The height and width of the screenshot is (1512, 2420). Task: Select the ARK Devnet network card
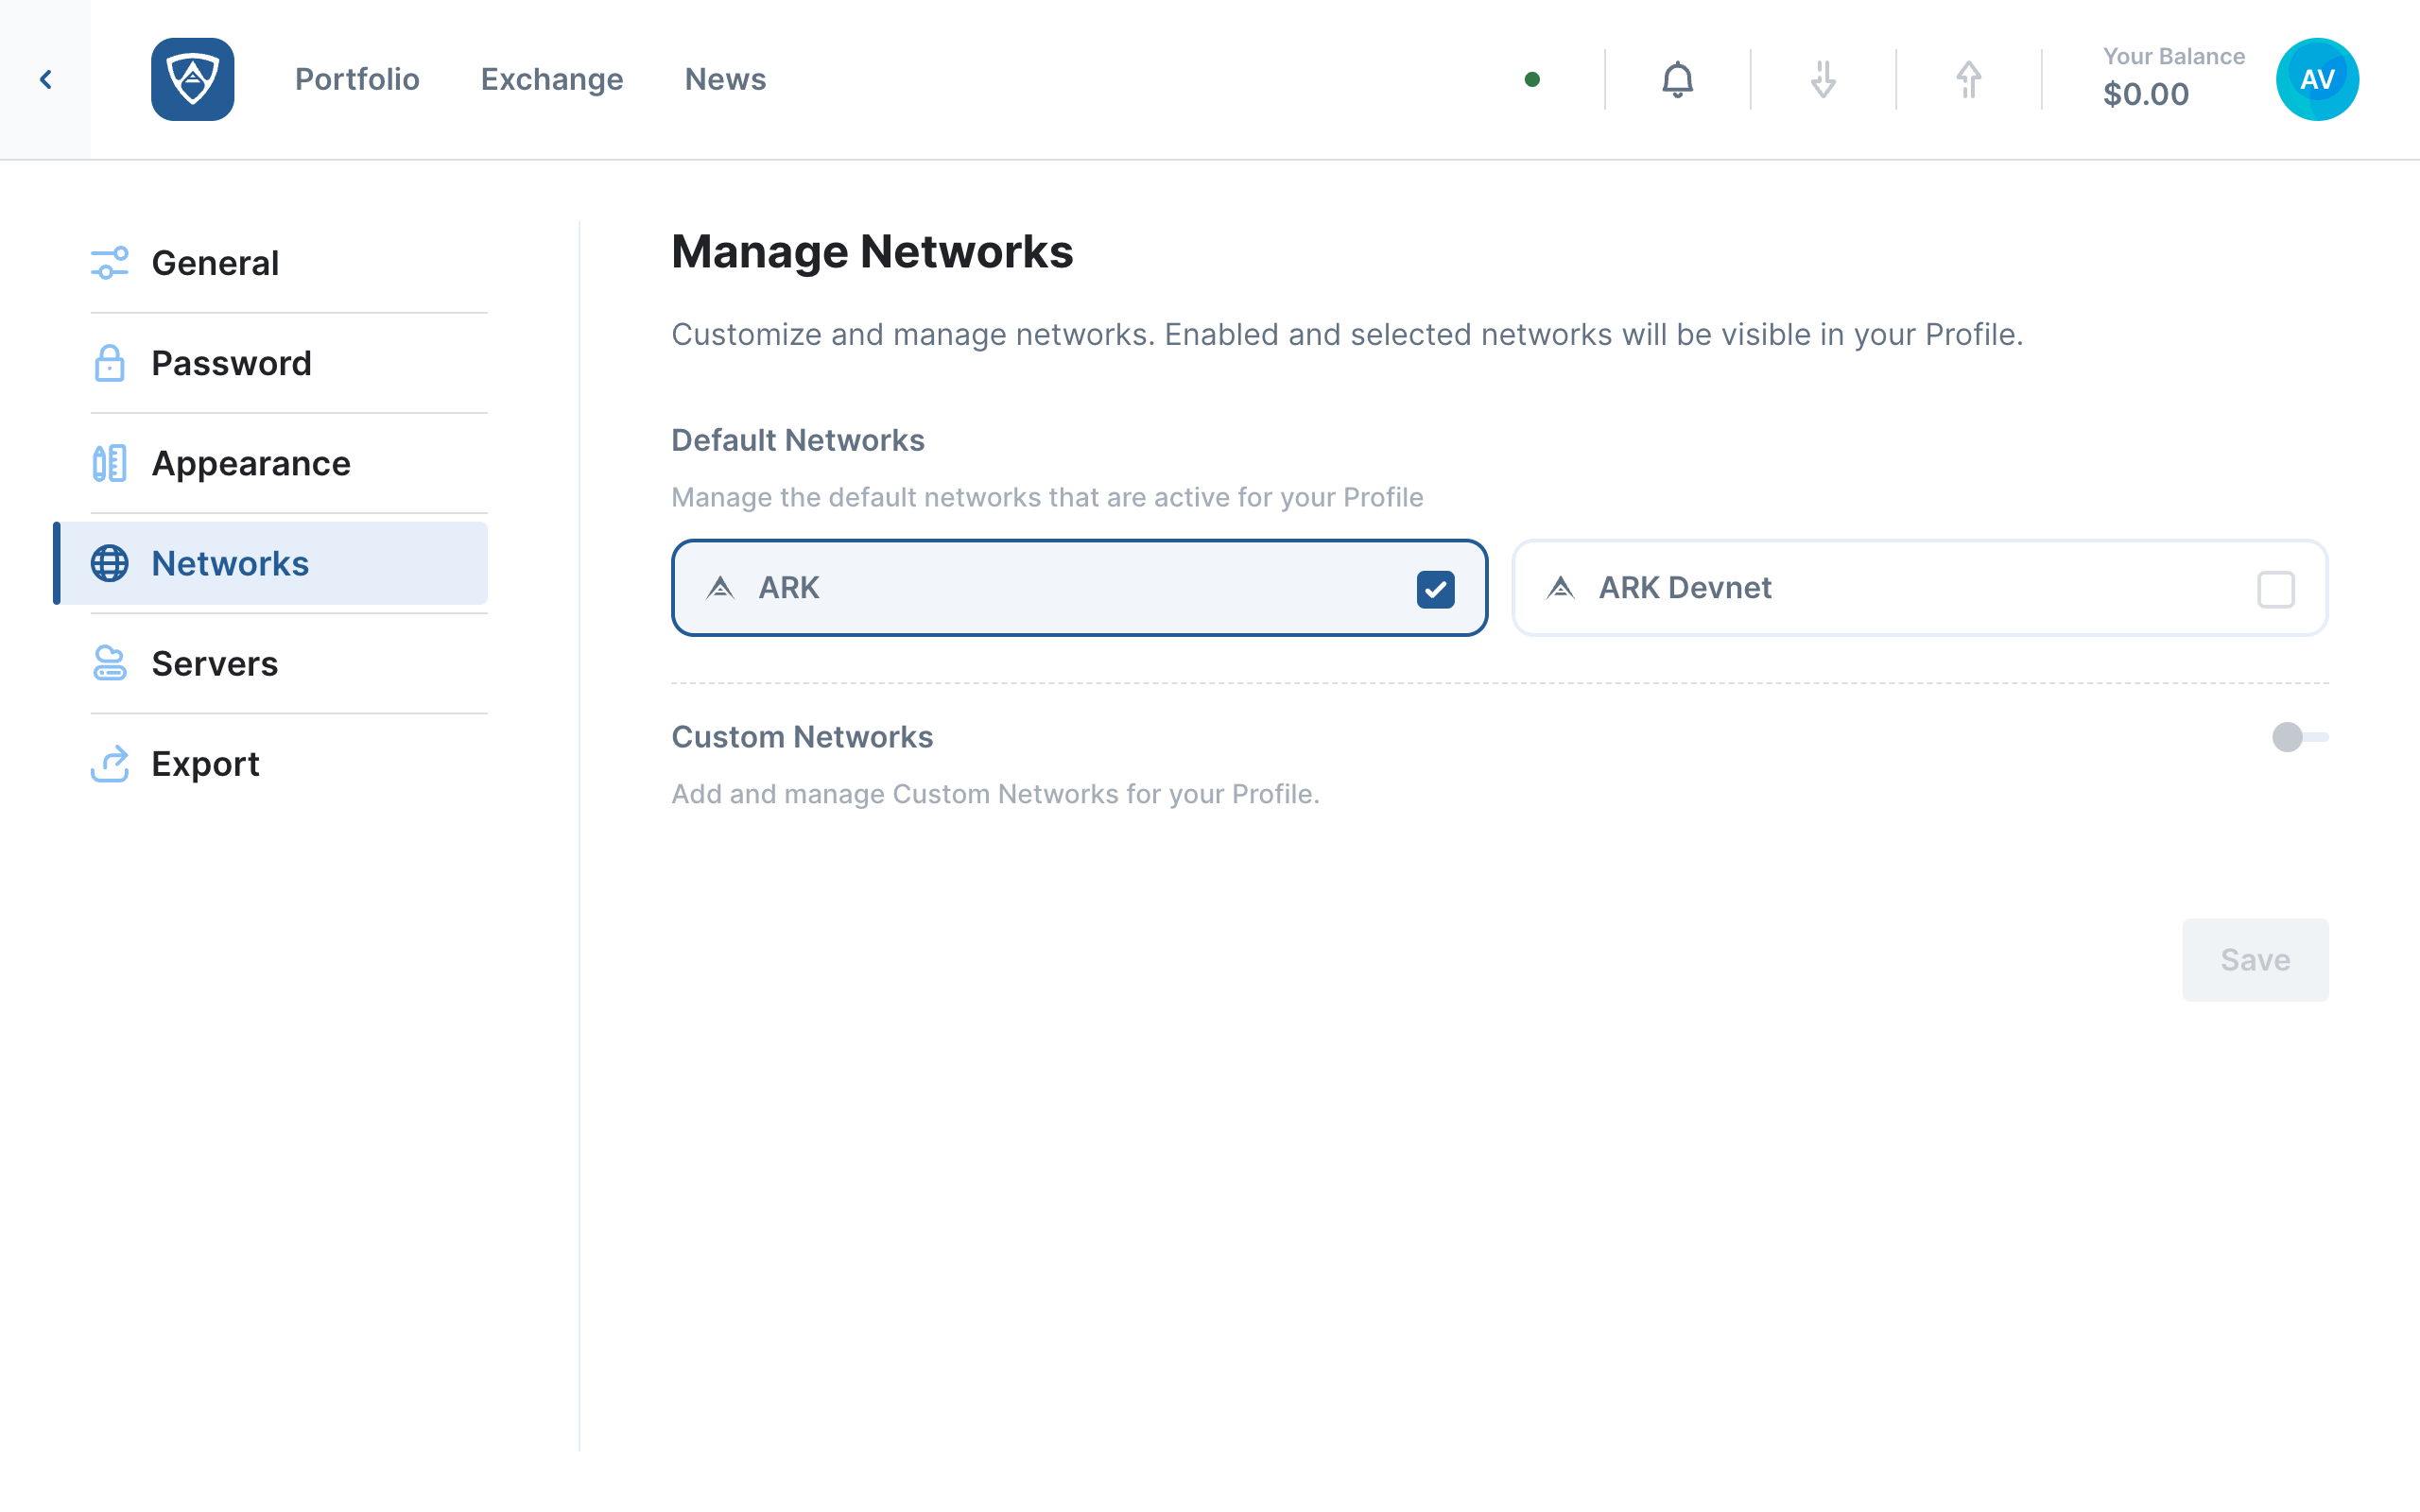1919,588
